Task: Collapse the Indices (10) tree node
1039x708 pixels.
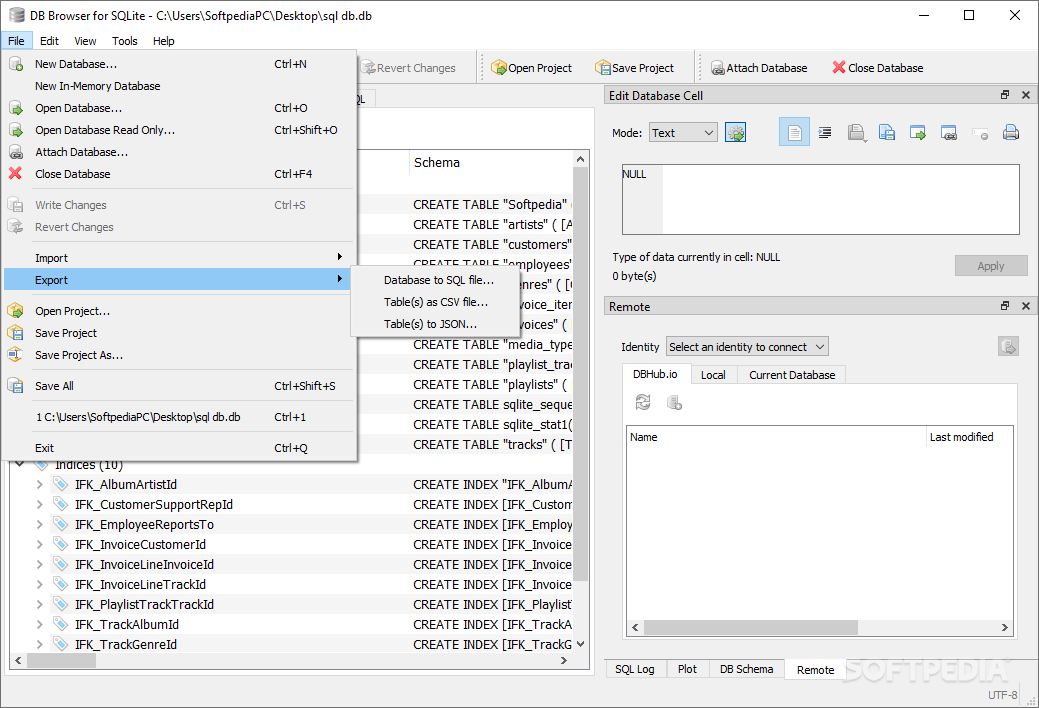Action: (20, 464)
